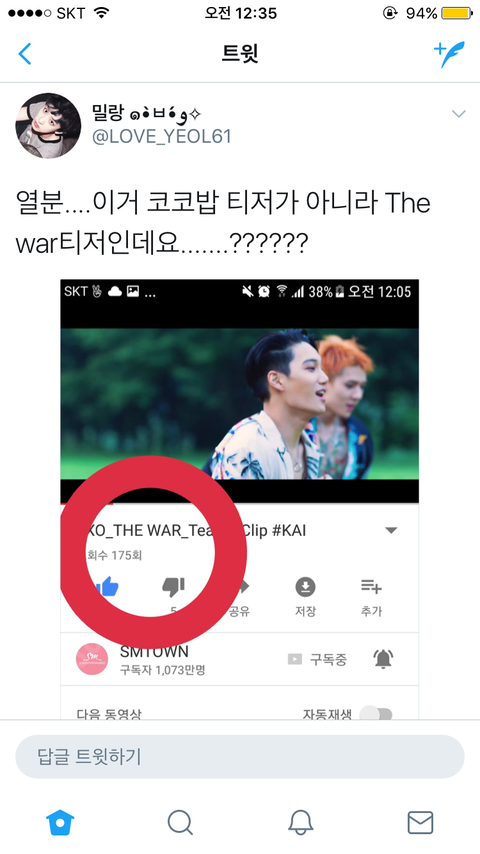Toggle the notification bell for SMTOWN
The width and height of the screenshot is (480, 854).
click(x=383, y=659)
